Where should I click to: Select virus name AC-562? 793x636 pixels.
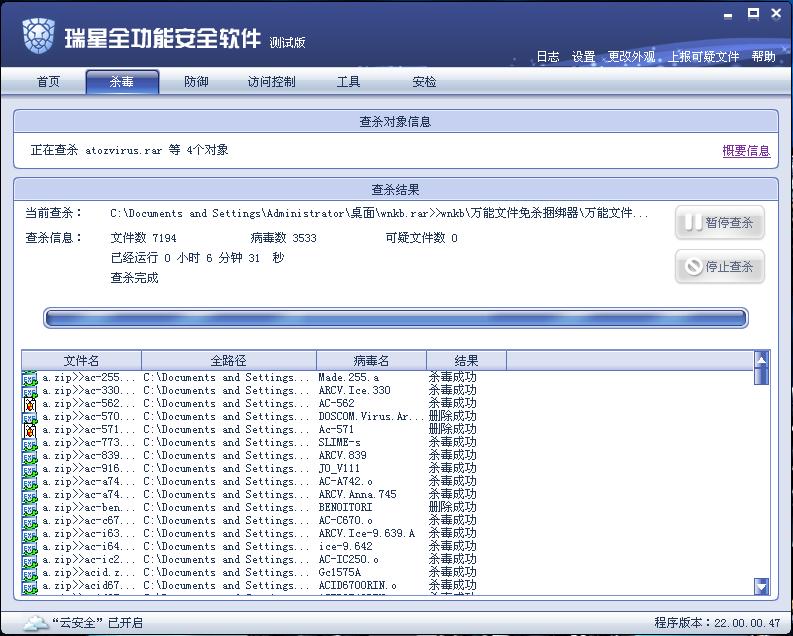point(336,404)
